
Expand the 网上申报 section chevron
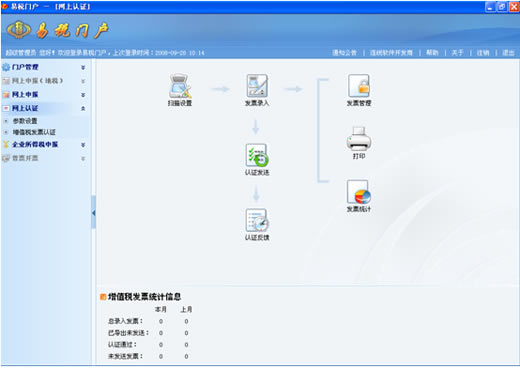83,95
